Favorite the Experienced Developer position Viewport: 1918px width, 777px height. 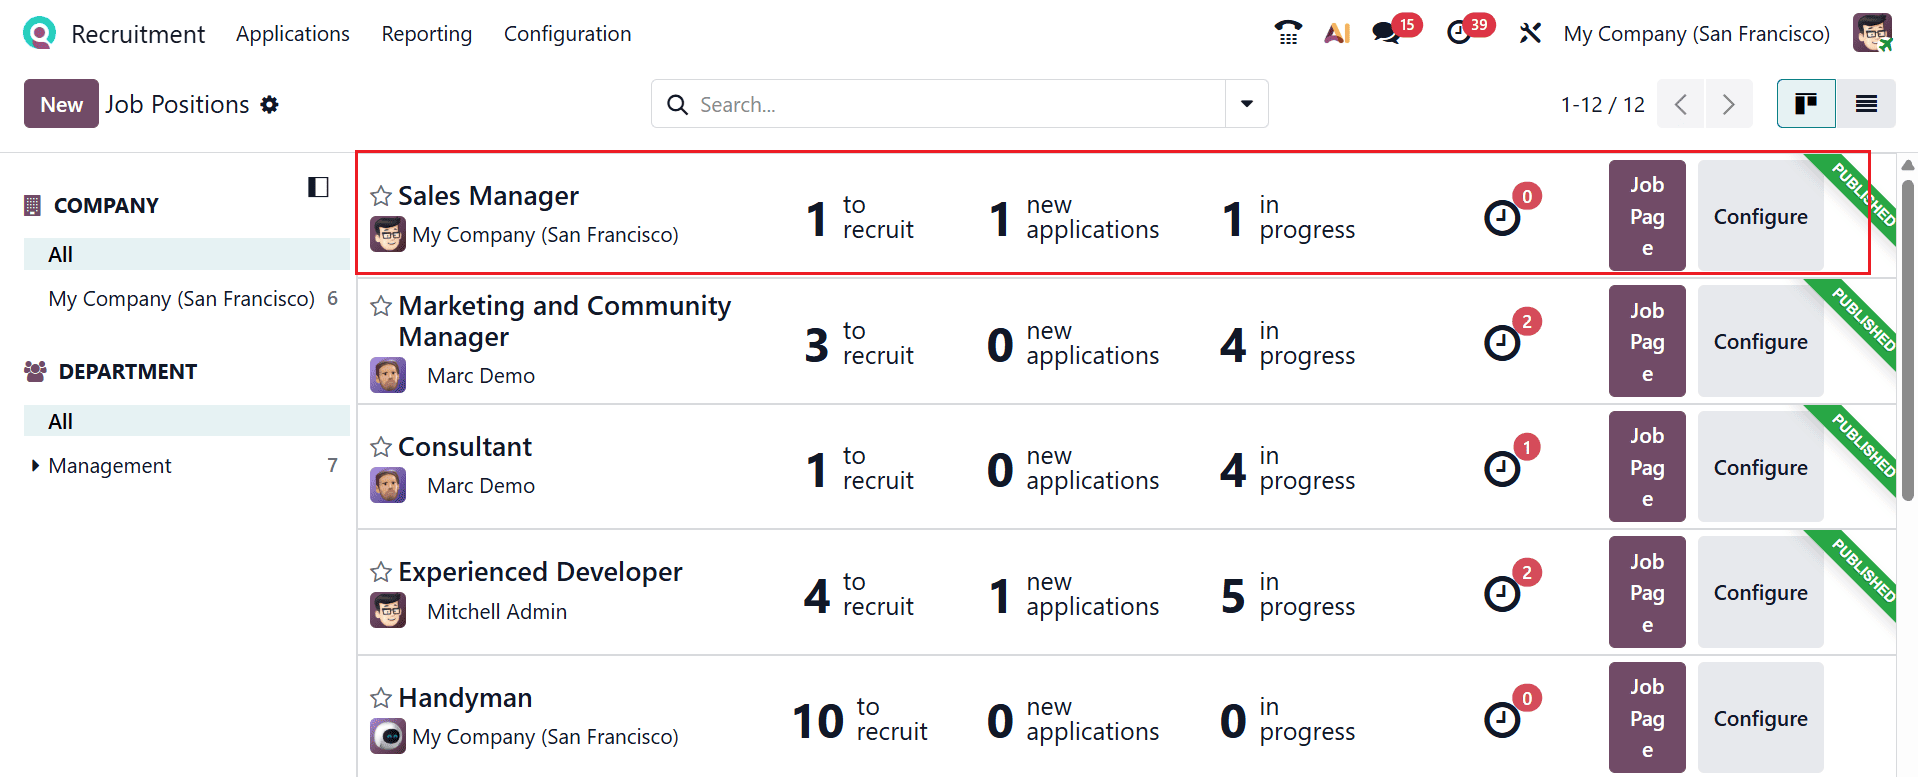point(381,572)
